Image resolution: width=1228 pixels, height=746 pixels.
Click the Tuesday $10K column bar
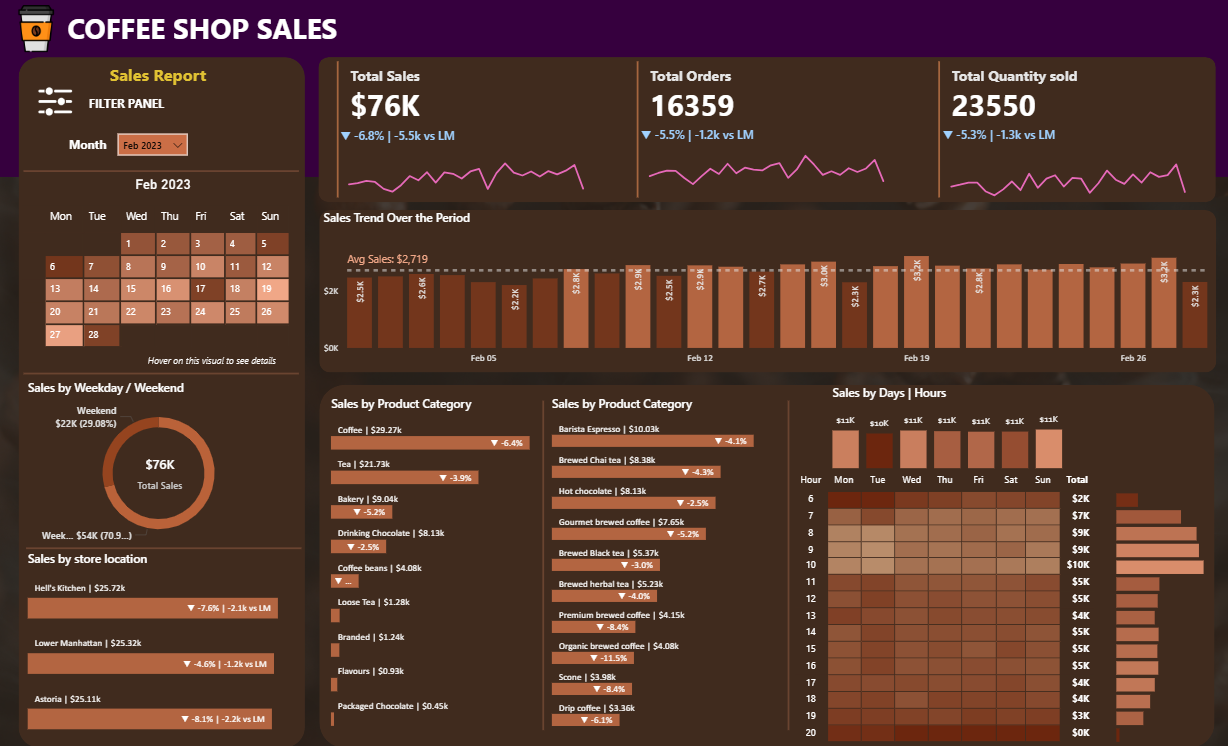[x=879, y=450]
